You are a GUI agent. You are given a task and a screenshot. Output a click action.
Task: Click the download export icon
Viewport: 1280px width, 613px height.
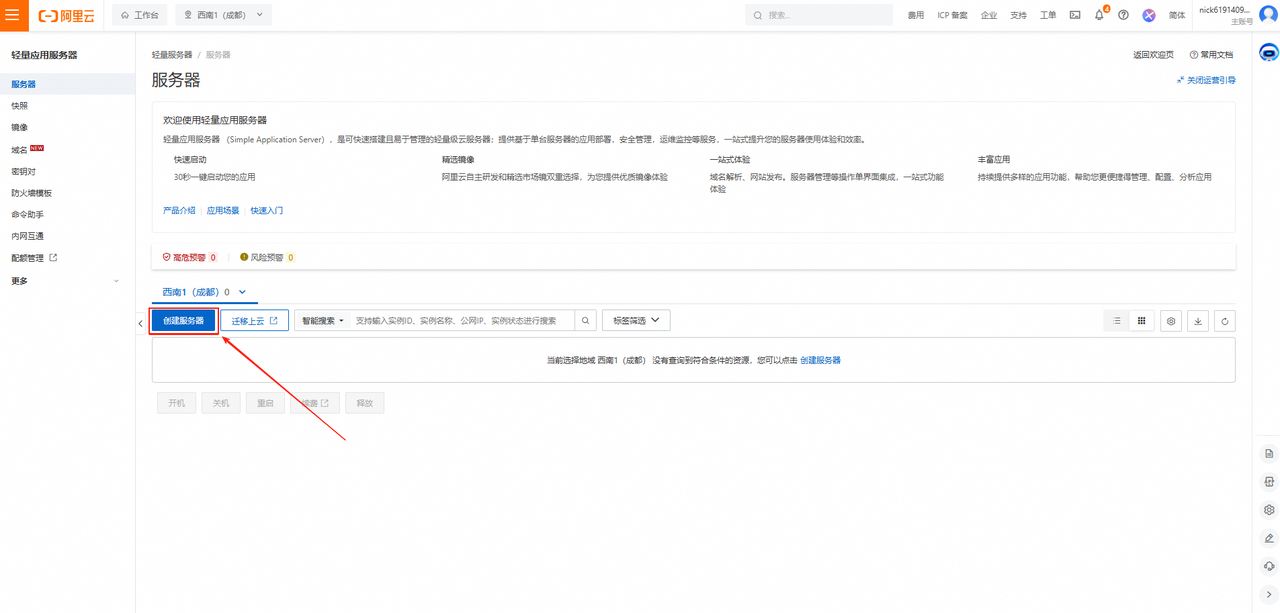[1198, 321]
